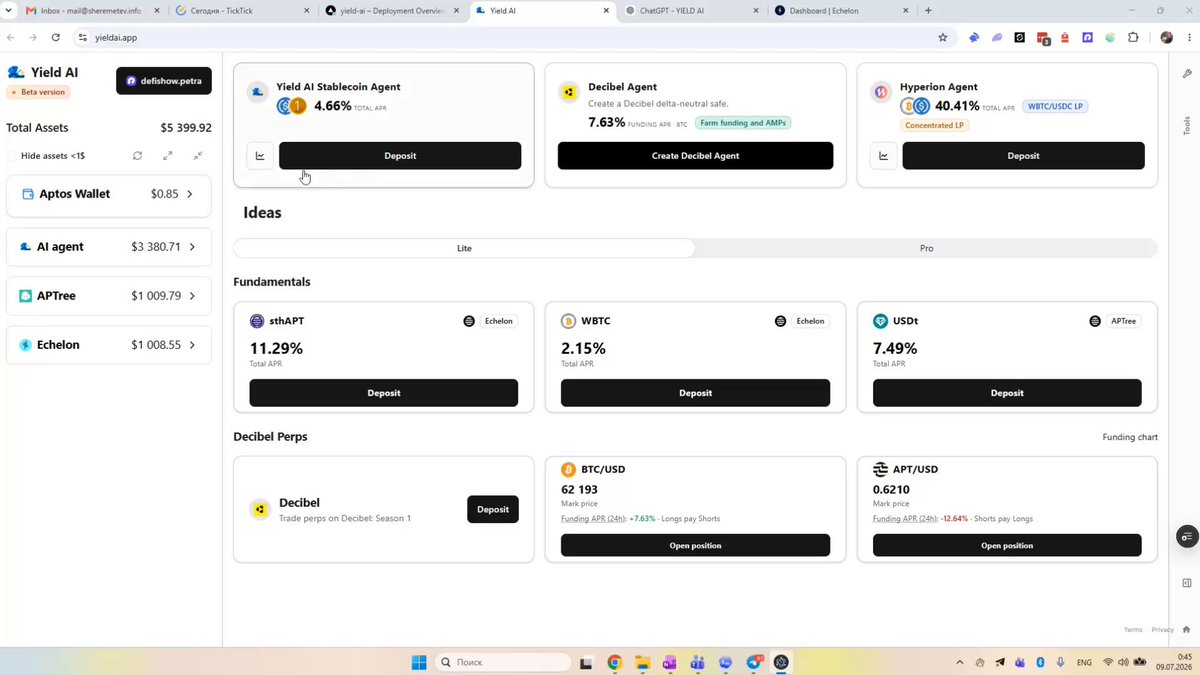Deposit into Yield AI Stablecoin Agent
The width and height of the screenshot is (1200, 675).
pos(400,156)
